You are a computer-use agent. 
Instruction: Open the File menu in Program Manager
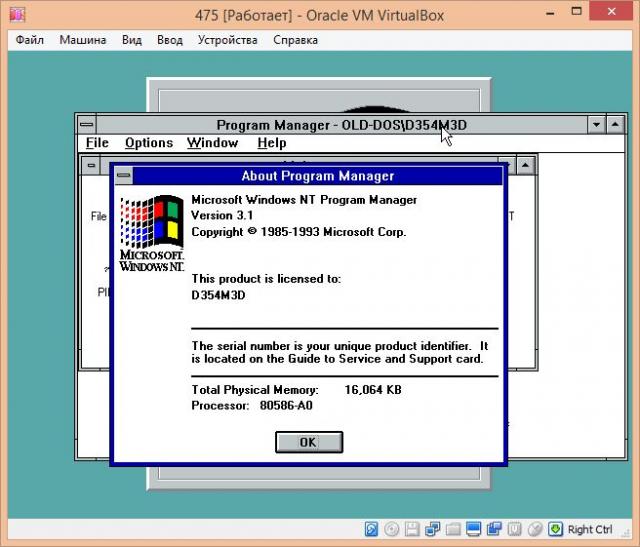tap(97, 143)
